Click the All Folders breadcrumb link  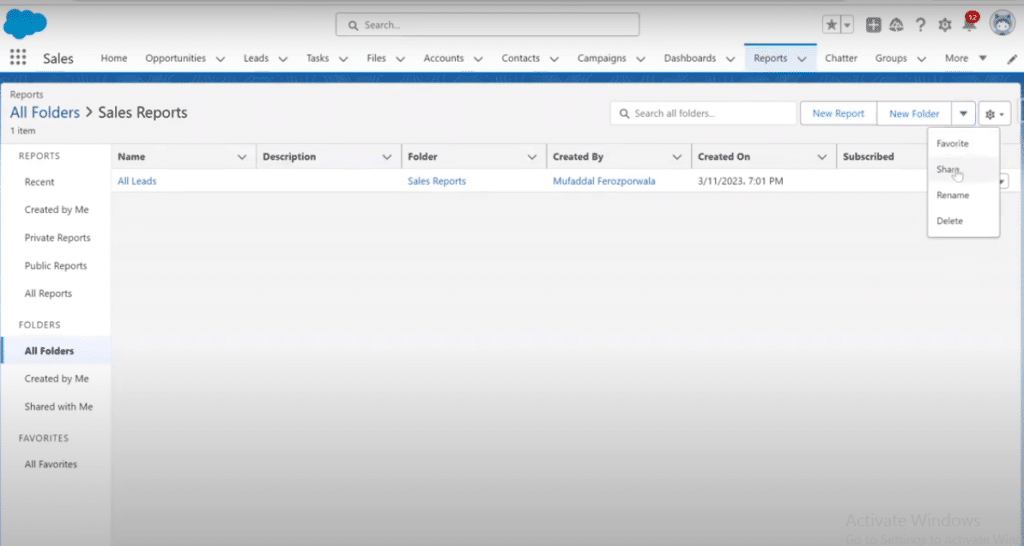pos(44,112)
